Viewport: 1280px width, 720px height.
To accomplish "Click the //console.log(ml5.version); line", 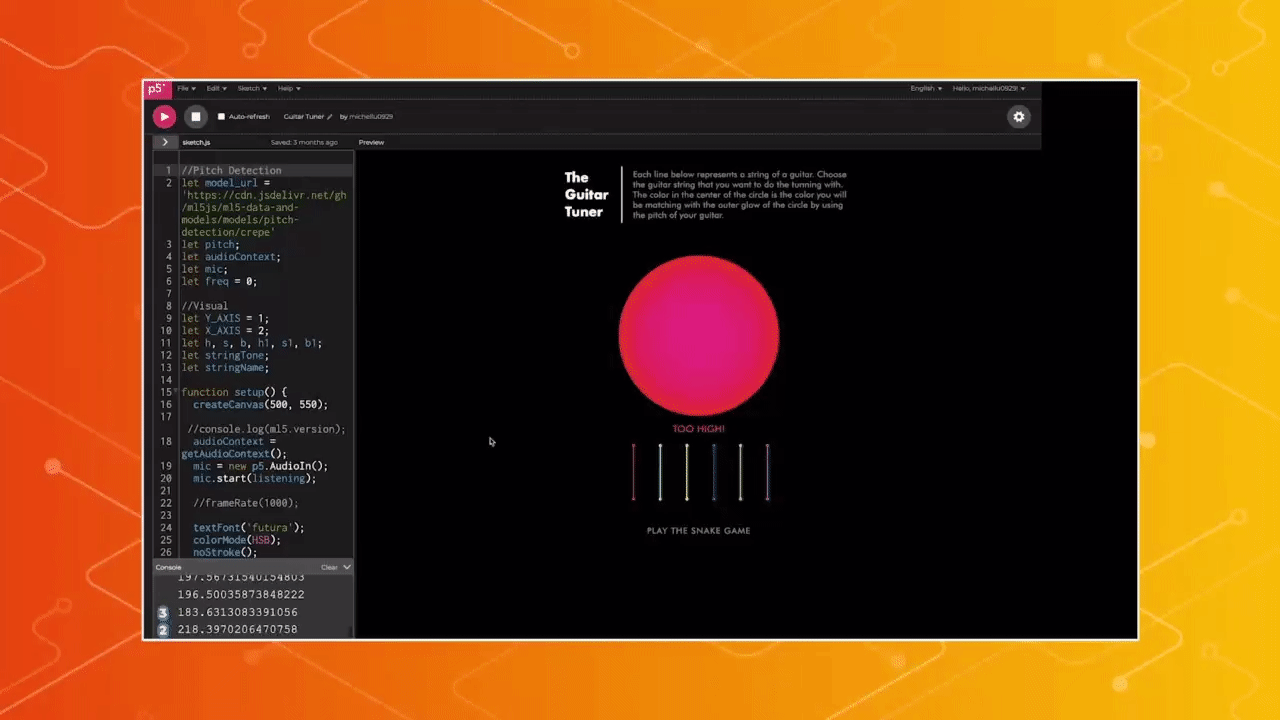I will pos(266,429).
